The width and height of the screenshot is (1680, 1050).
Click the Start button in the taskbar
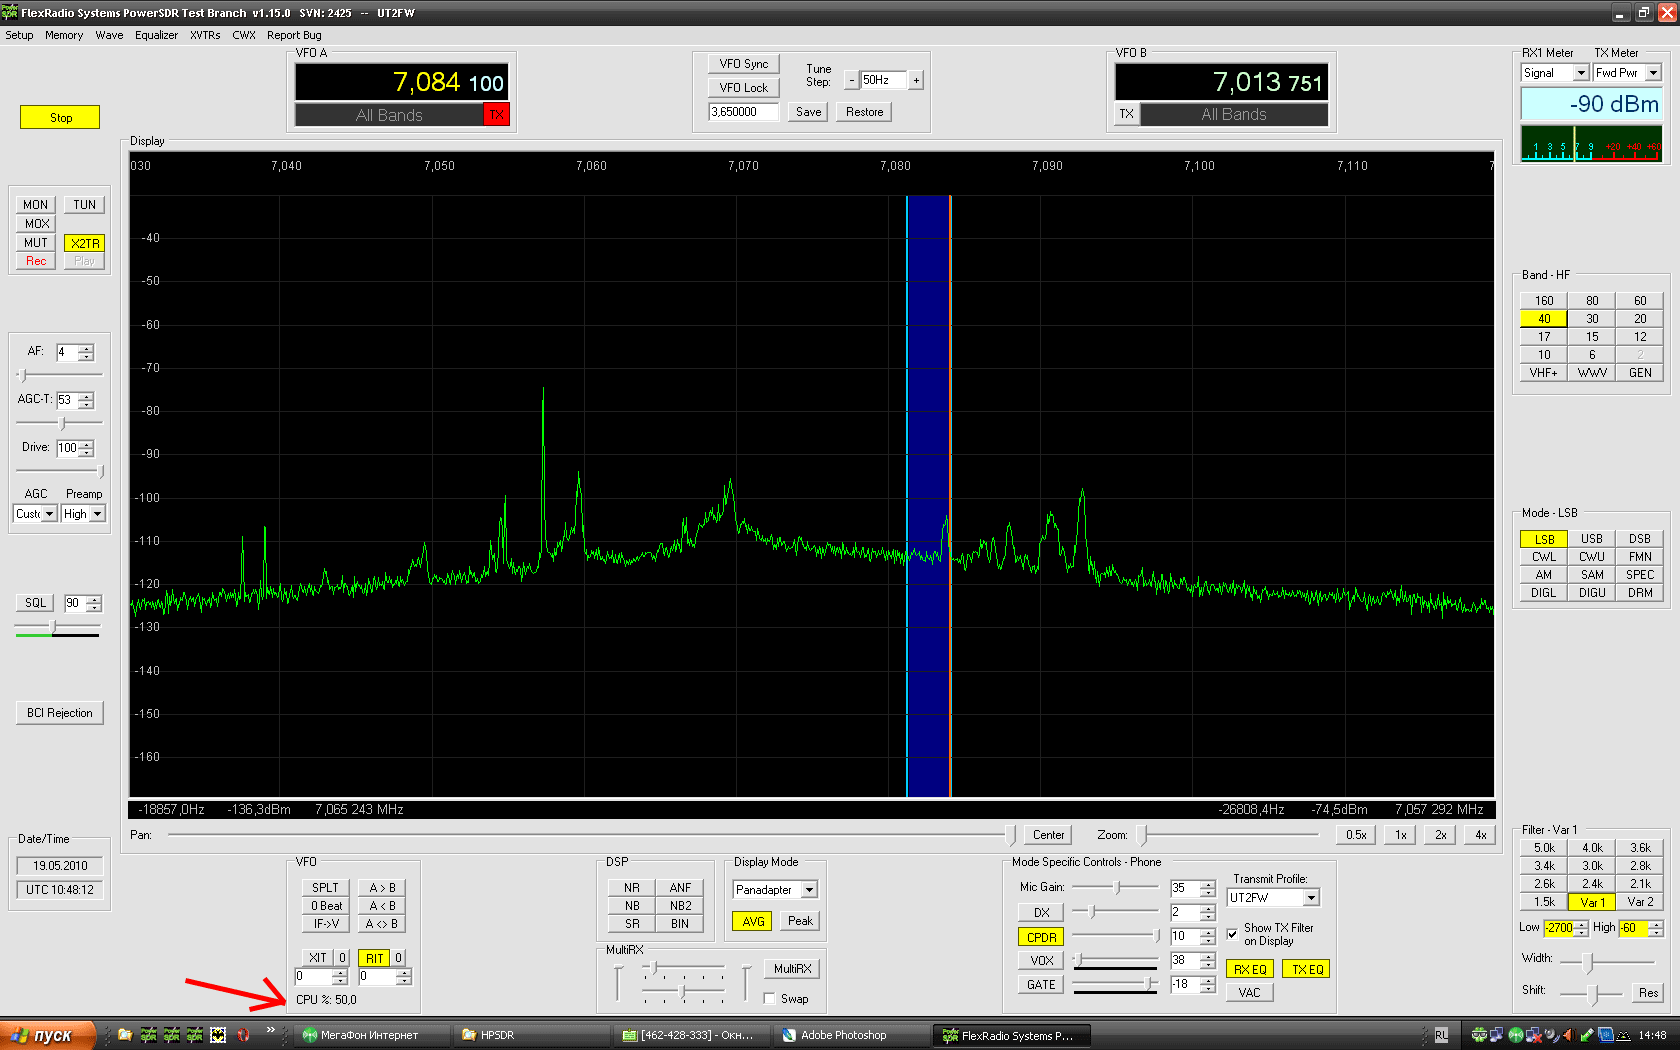pyautogui.click(x=48, y=1035)
